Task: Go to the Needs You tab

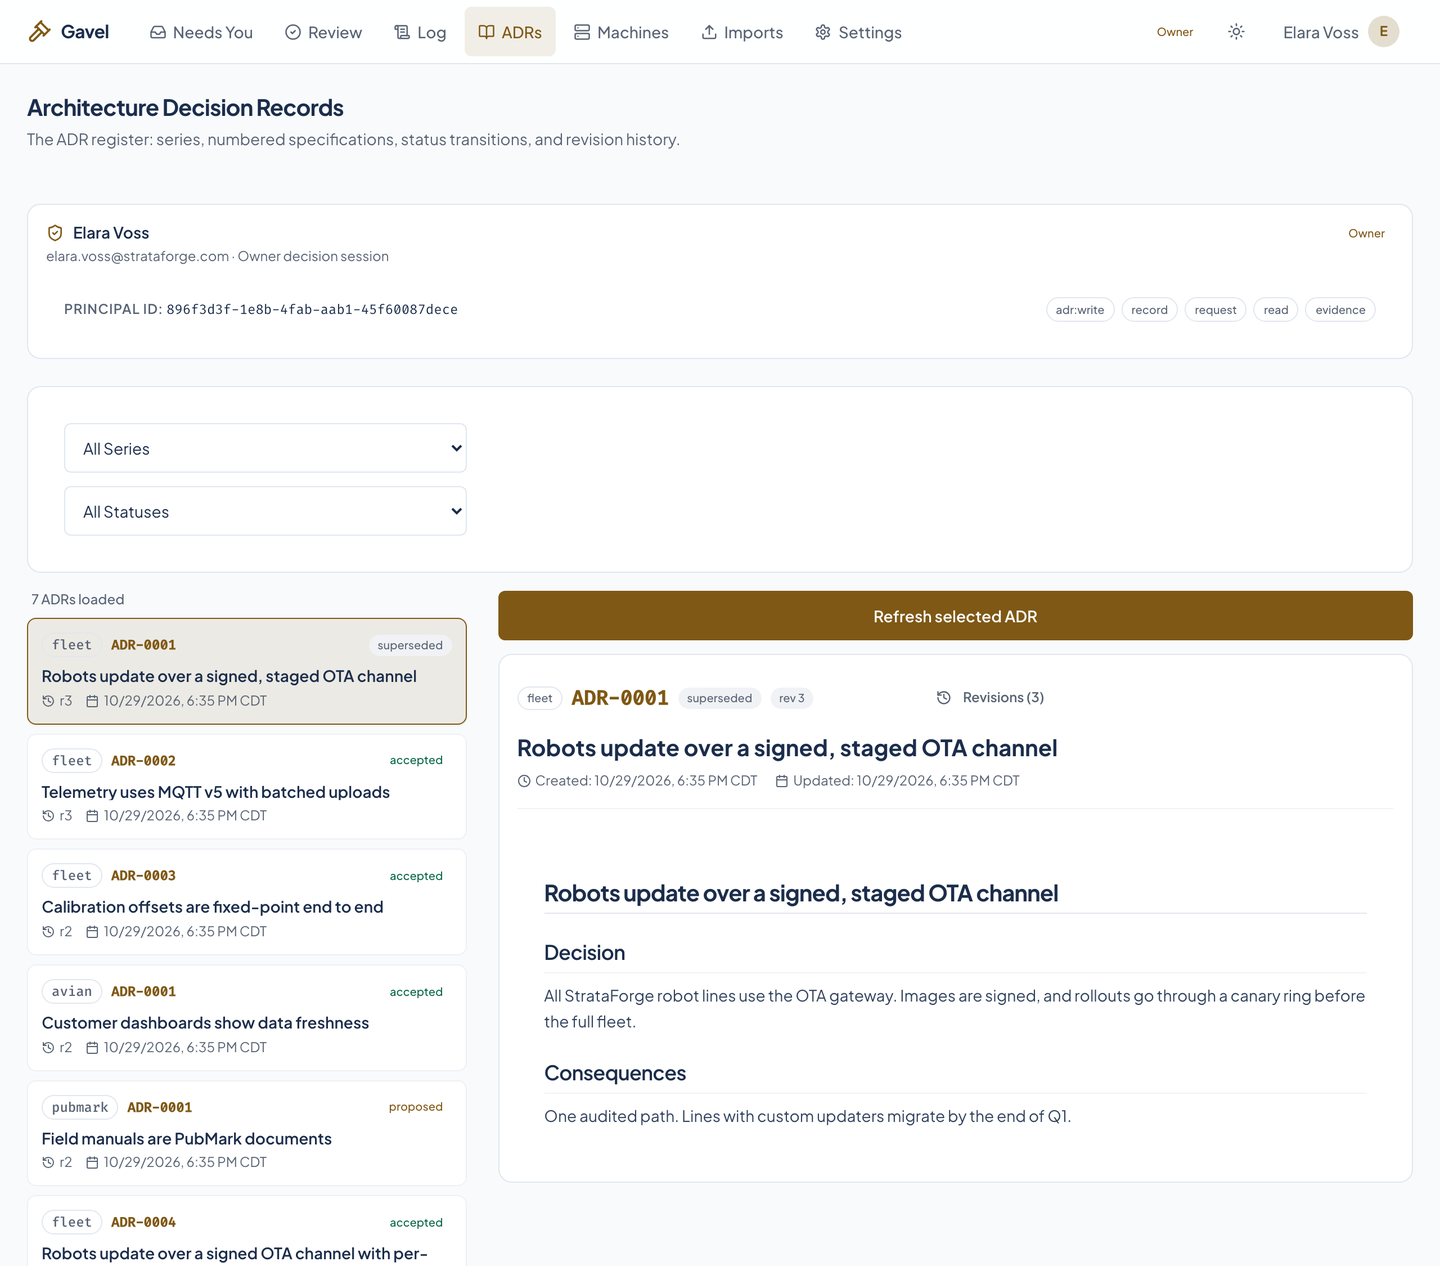Action: (201, 32)
